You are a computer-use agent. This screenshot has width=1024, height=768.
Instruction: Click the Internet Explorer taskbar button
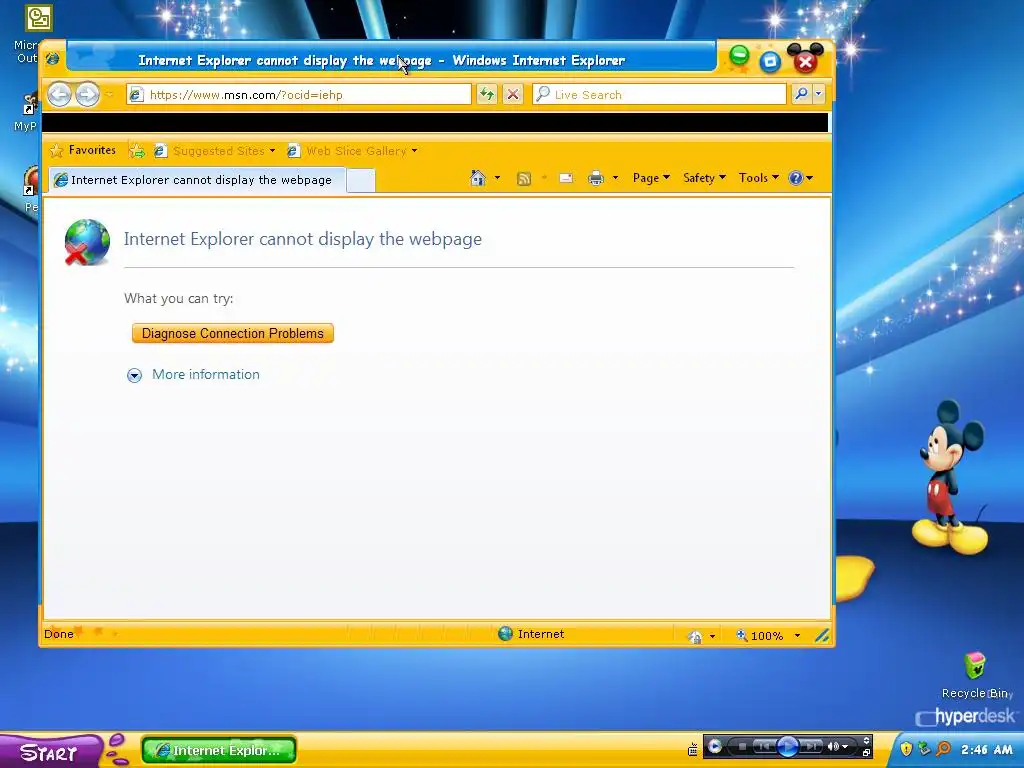[219, 750]
